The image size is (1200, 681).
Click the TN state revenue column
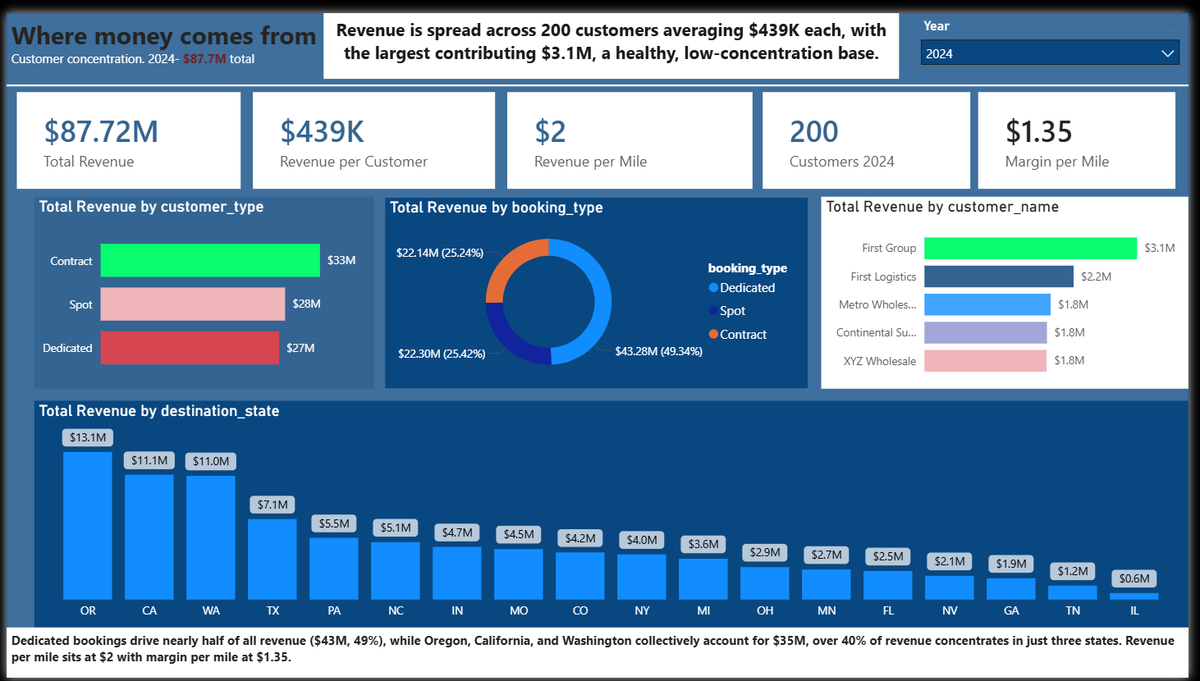[1072, 592]
